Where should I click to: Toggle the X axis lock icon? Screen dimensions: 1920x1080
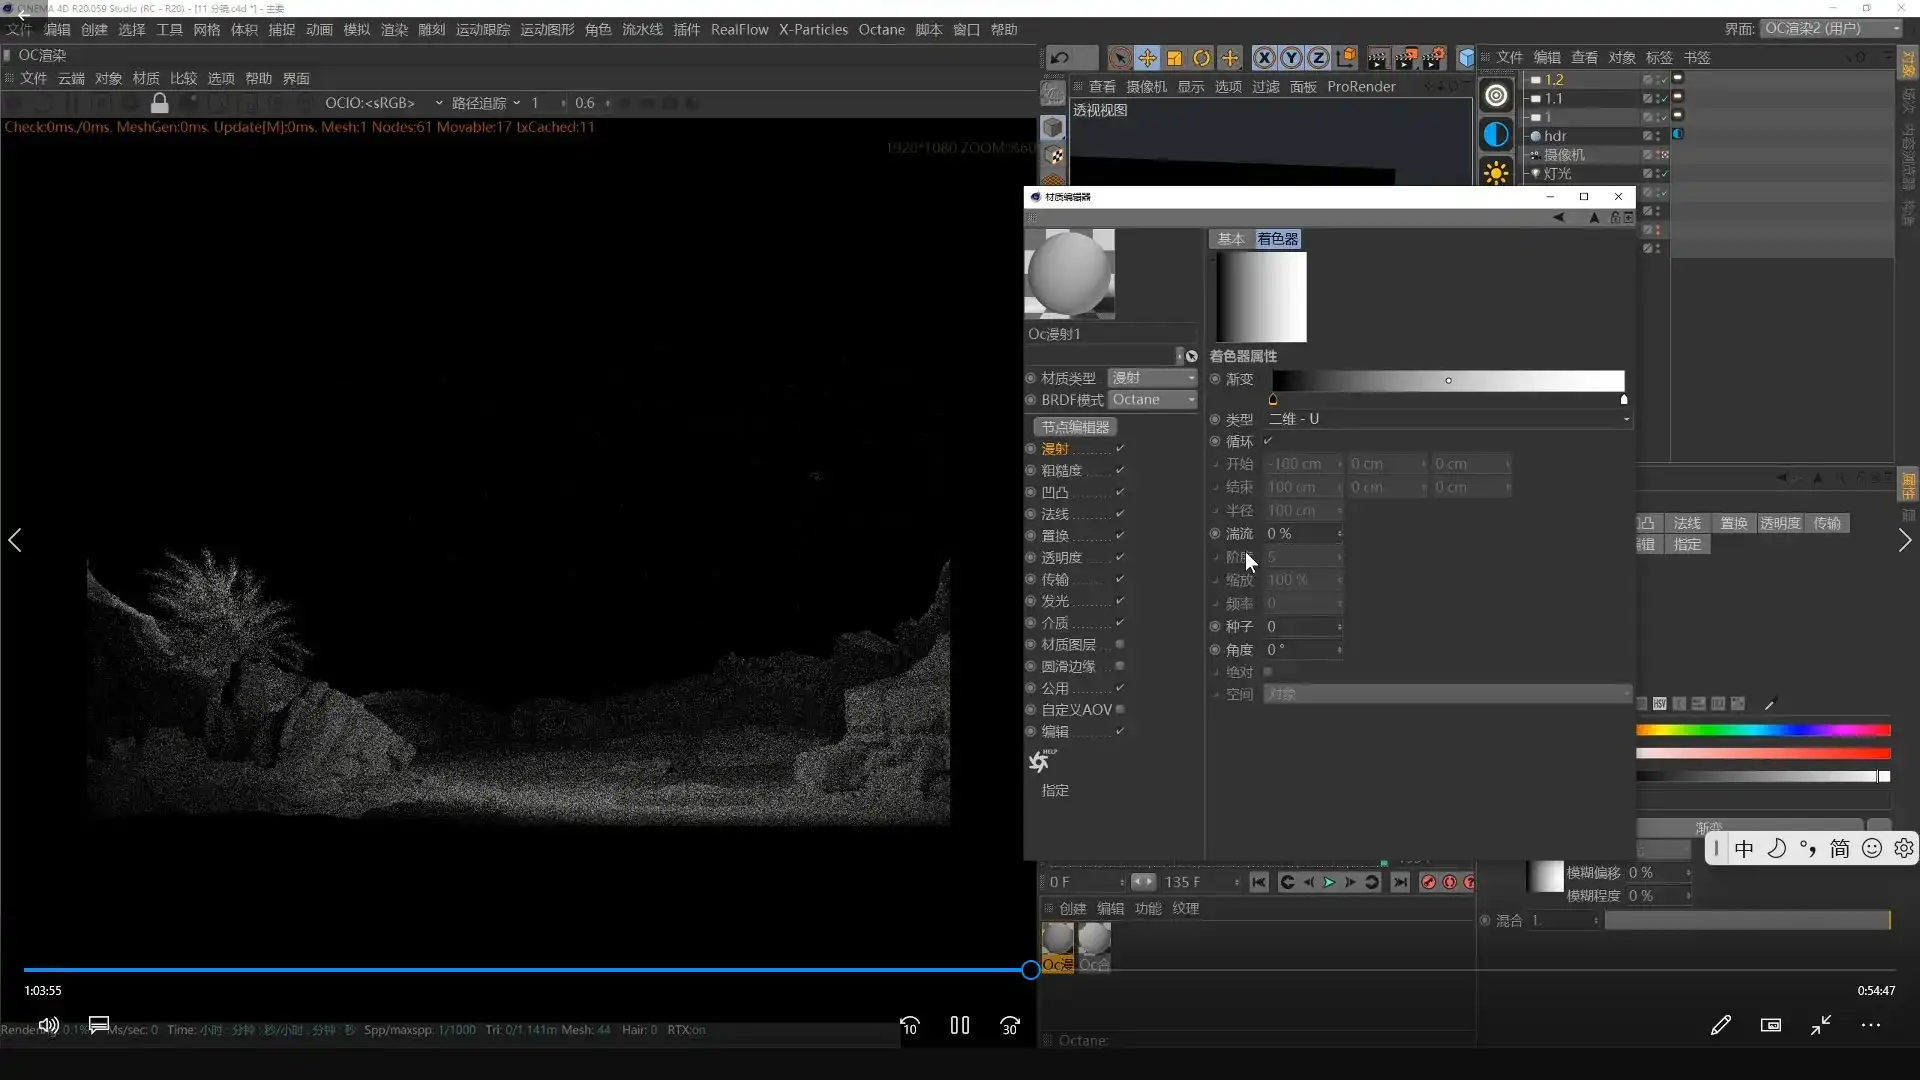1264,58
